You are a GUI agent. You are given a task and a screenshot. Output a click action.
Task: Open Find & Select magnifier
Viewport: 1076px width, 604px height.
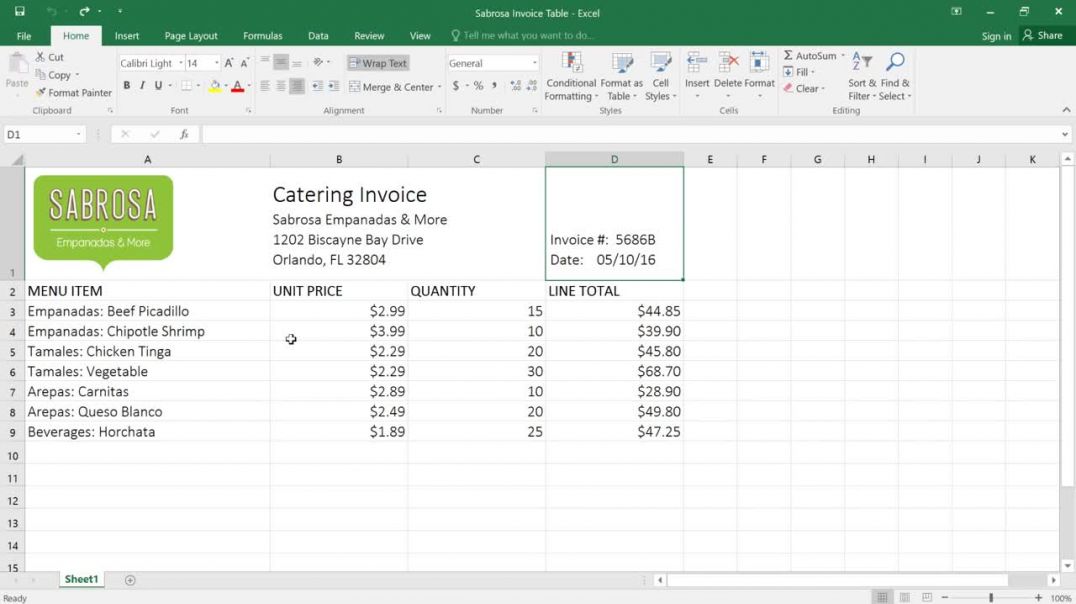[896, 76]
